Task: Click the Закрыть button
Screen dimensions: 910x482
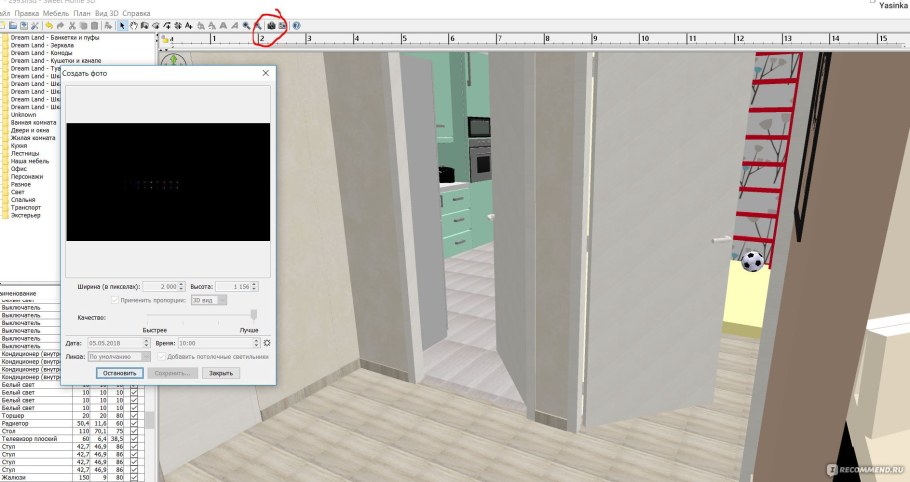Action: (x=221, y=373)
